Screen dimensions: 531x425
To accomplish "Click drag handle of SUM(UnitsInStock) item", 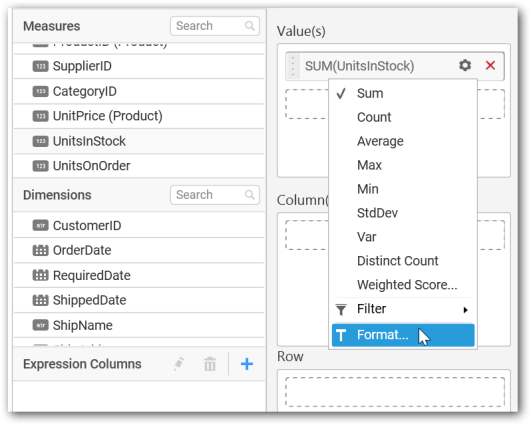I will click(293, 66).
